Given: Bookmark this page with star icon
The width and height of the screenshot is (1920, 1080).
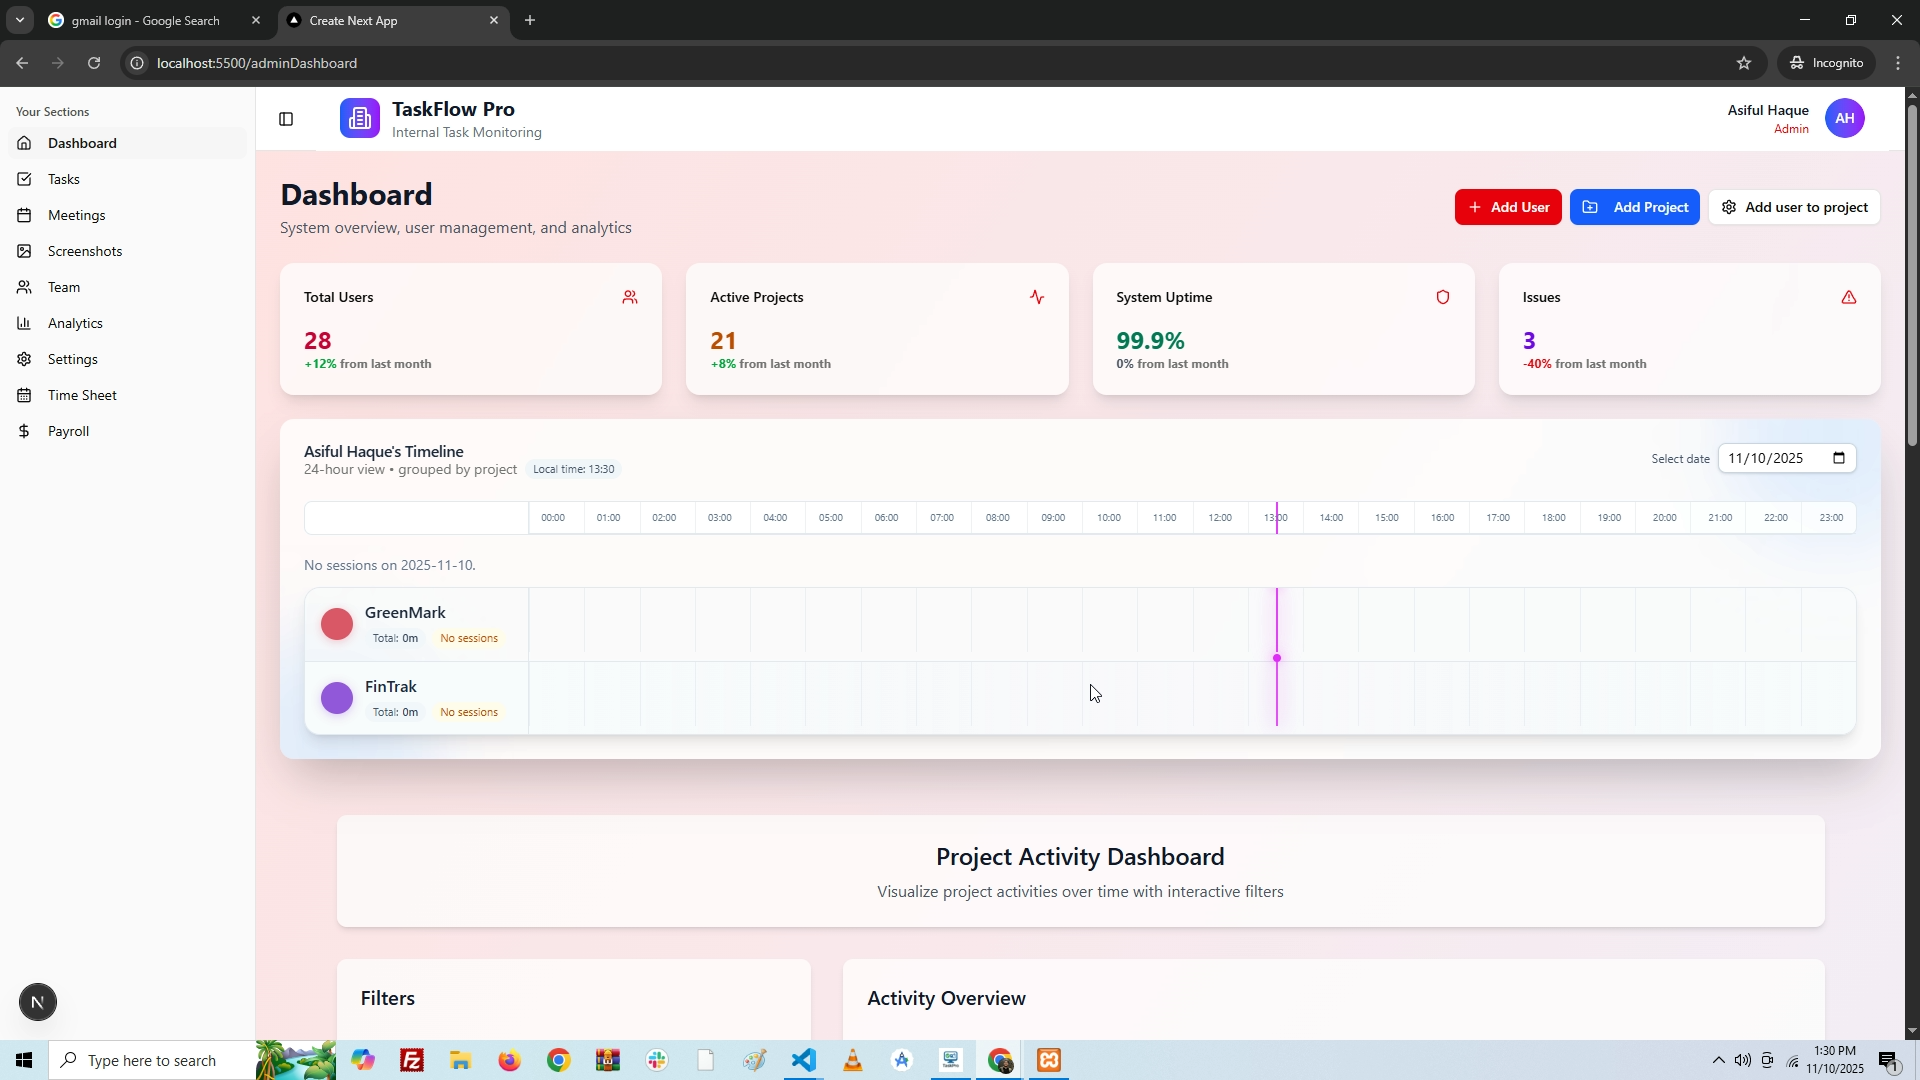Looking at the screenshot, I should coord(1743,63).
